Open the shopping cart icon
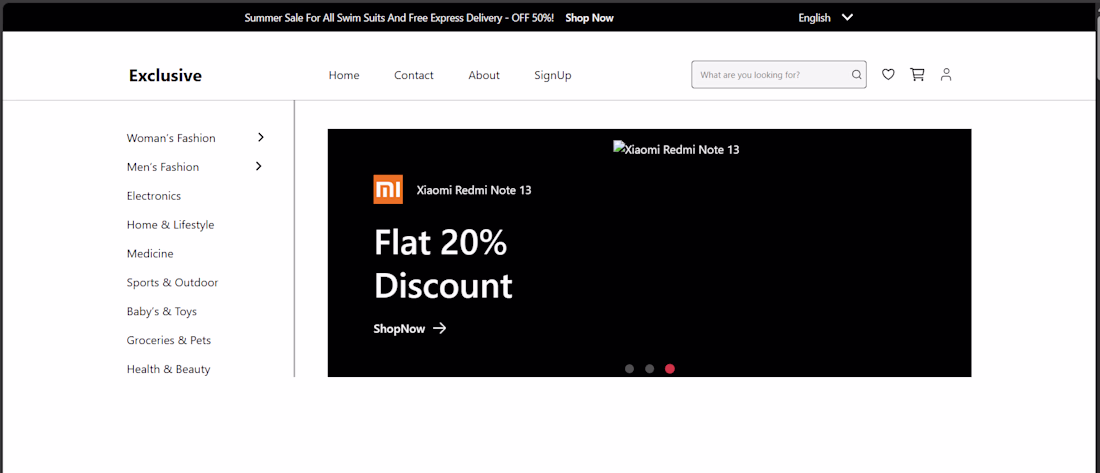Image resolution: width=1100 pixels, height=473 pixels. [x=917, y=74]
